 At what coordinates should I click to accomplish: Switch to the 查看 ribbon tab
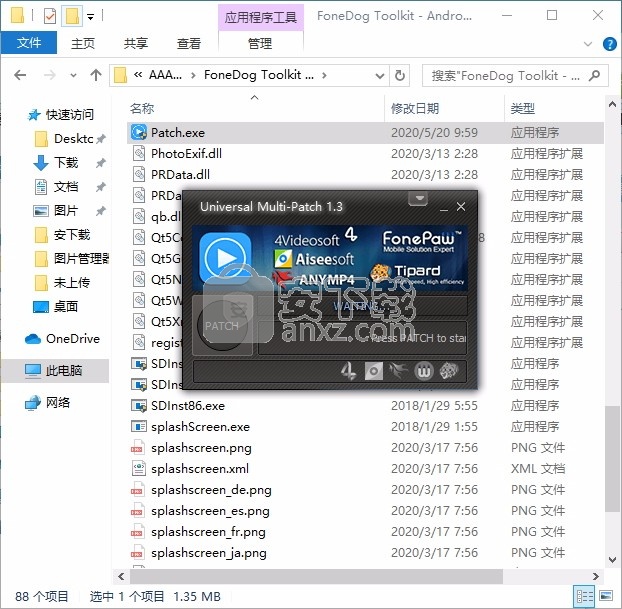[189, 43]
